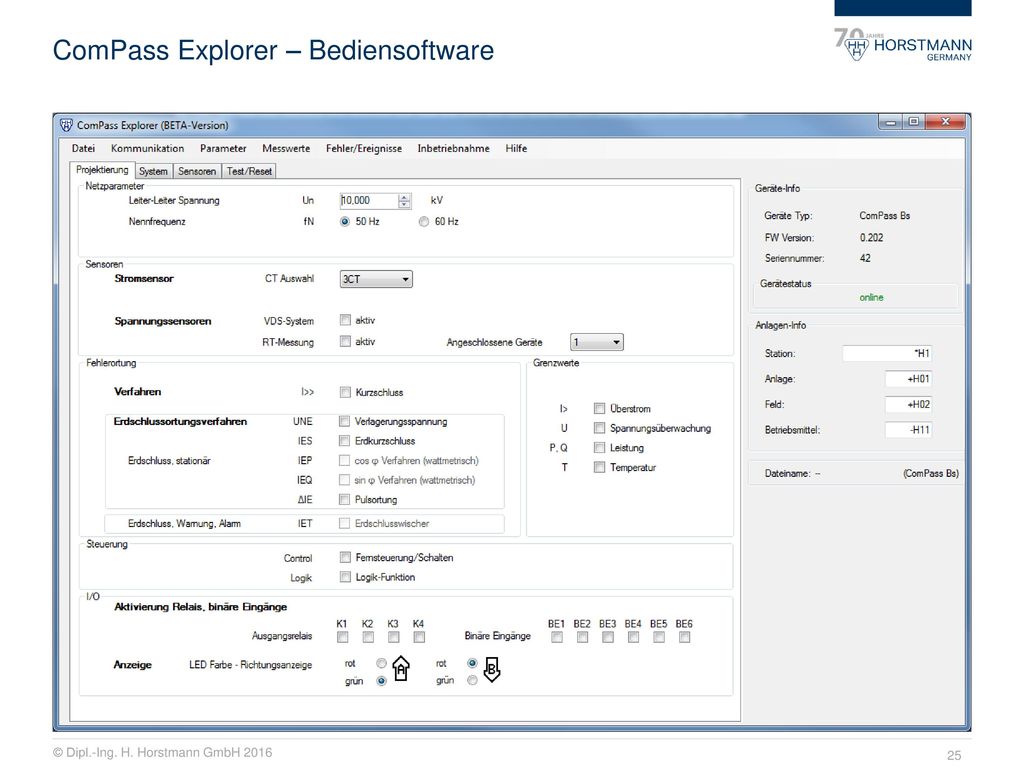
Task: Switch to the System tab
Action: tap(153, 171)
